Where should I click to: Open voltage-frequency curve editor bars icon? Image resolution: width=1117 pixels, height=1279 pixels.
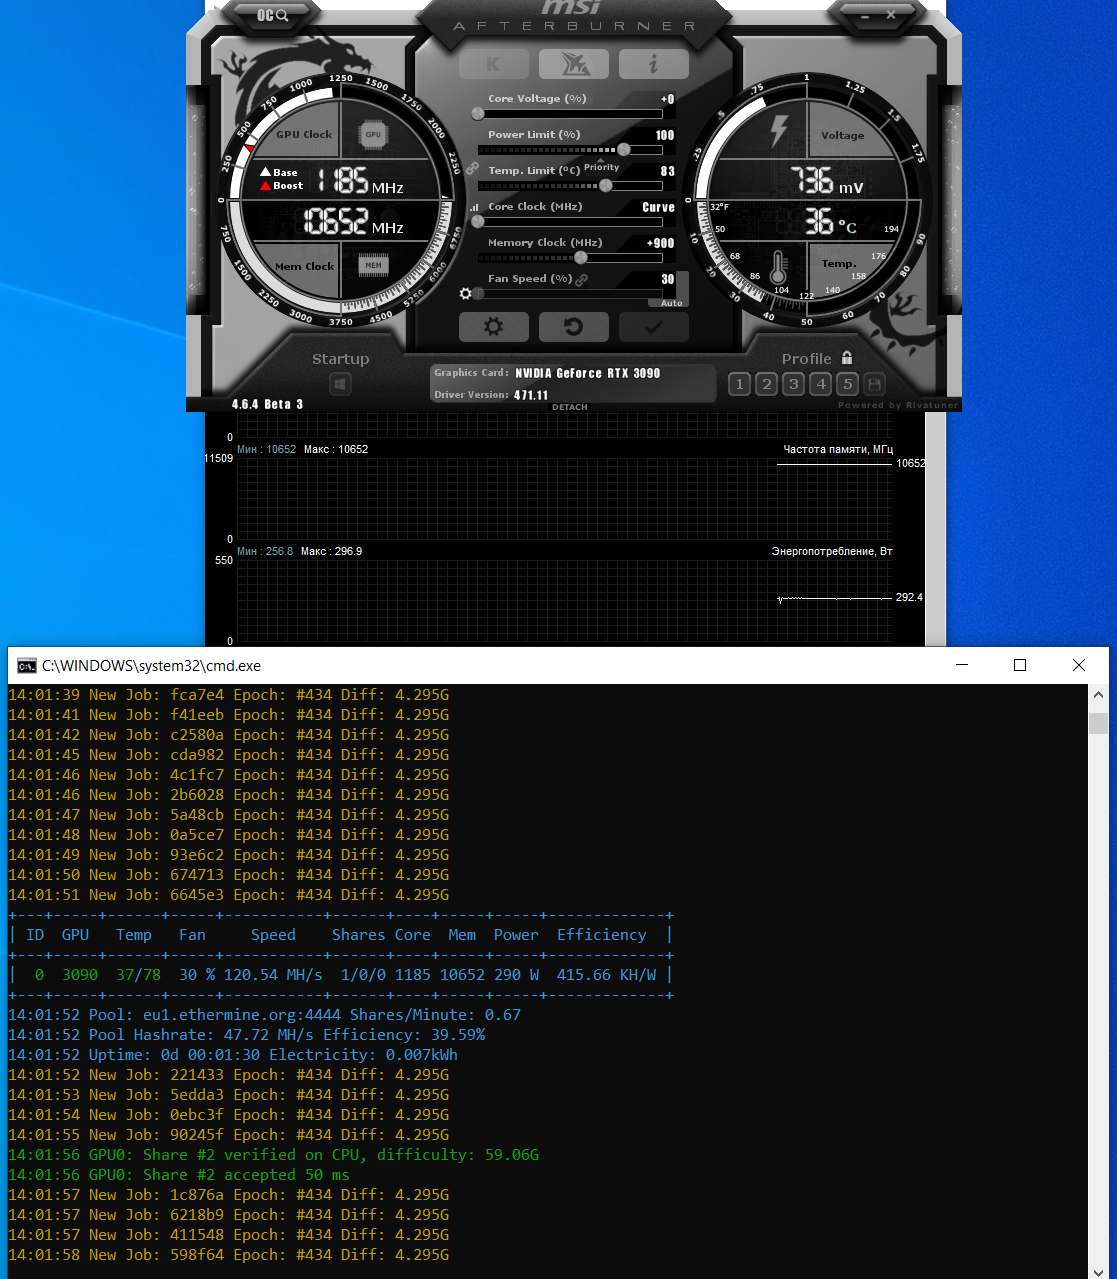coord(473,208)
